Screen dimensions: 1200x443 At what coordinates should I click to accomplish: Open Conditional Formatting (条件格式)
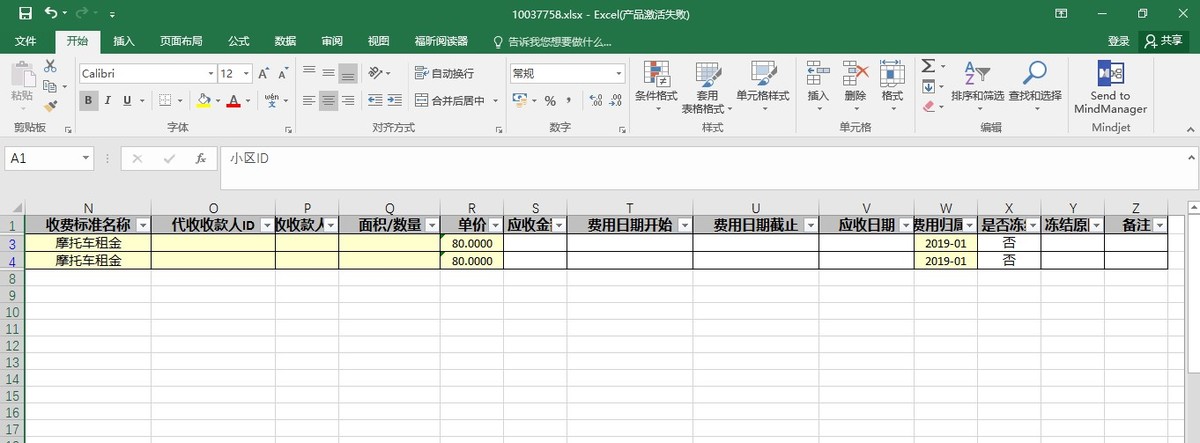[656, 86]
